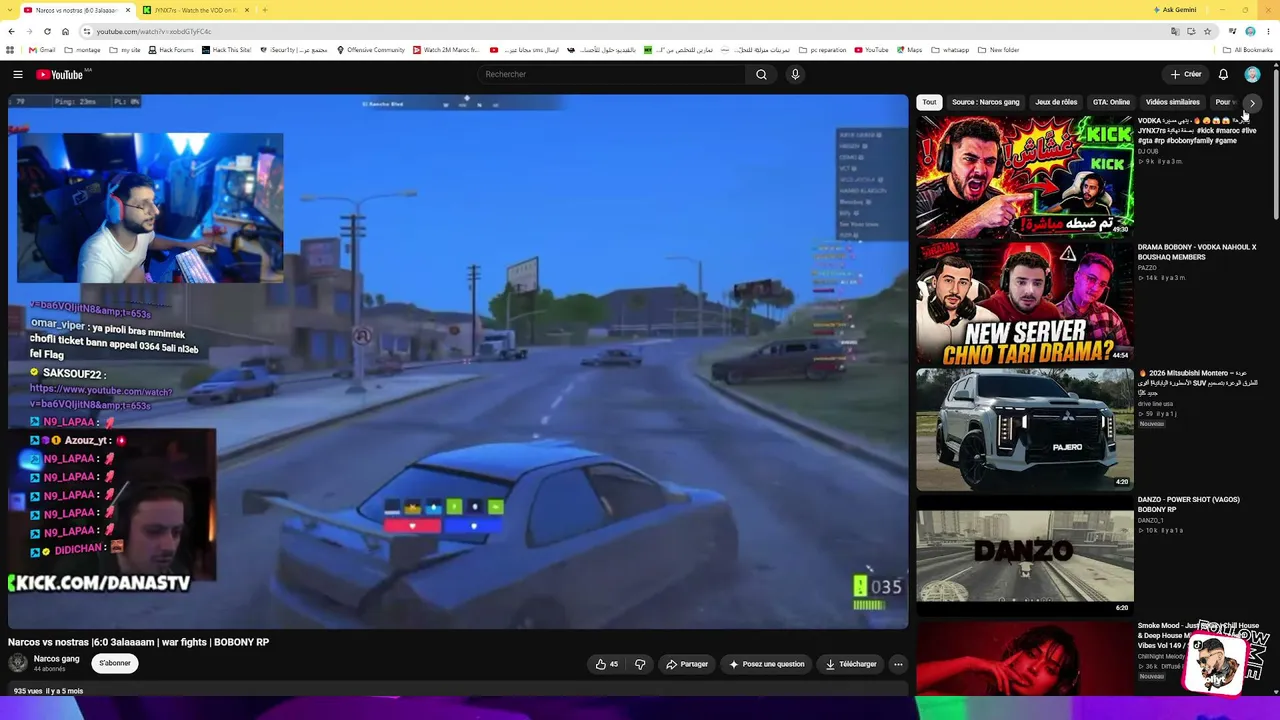Open the NEW SERVER CHNO TARI DRAMA thumbnail
This screenshot has height=720, width=1280.
(x=1025, y=303)
